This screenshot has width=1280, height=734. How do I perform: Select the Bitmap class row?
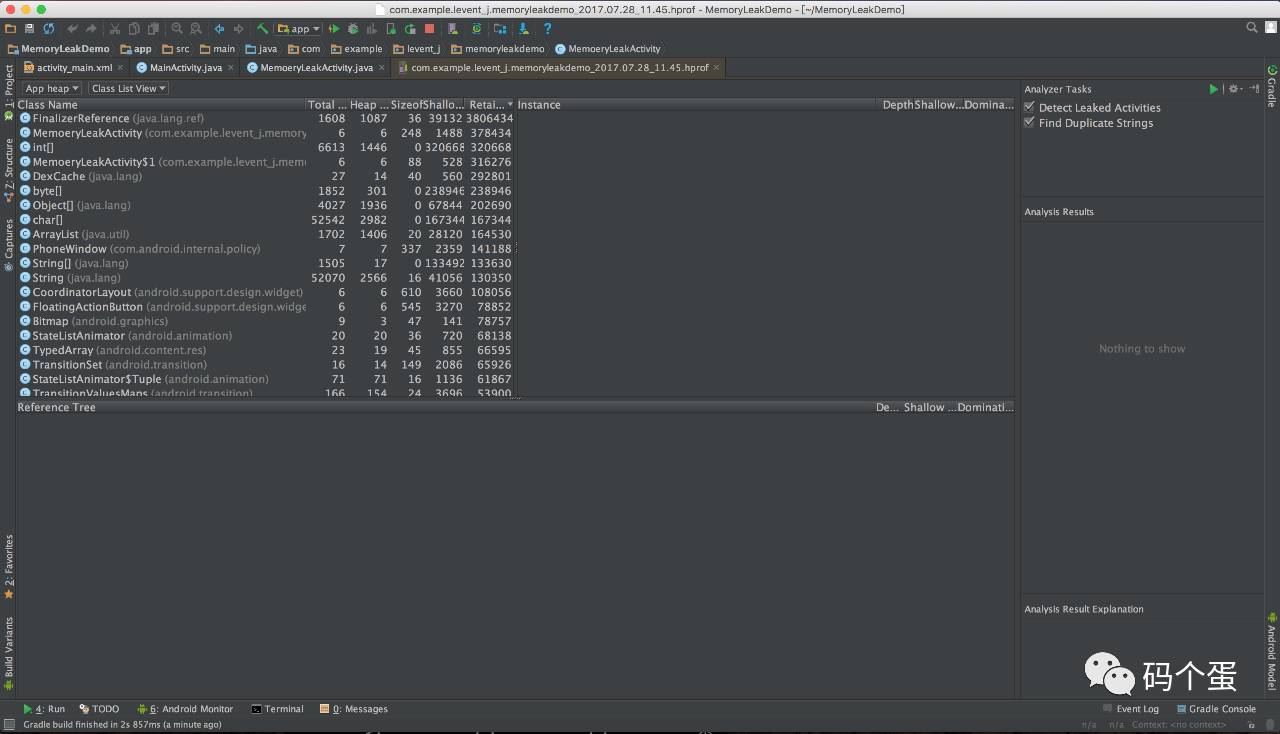(266, 321)
